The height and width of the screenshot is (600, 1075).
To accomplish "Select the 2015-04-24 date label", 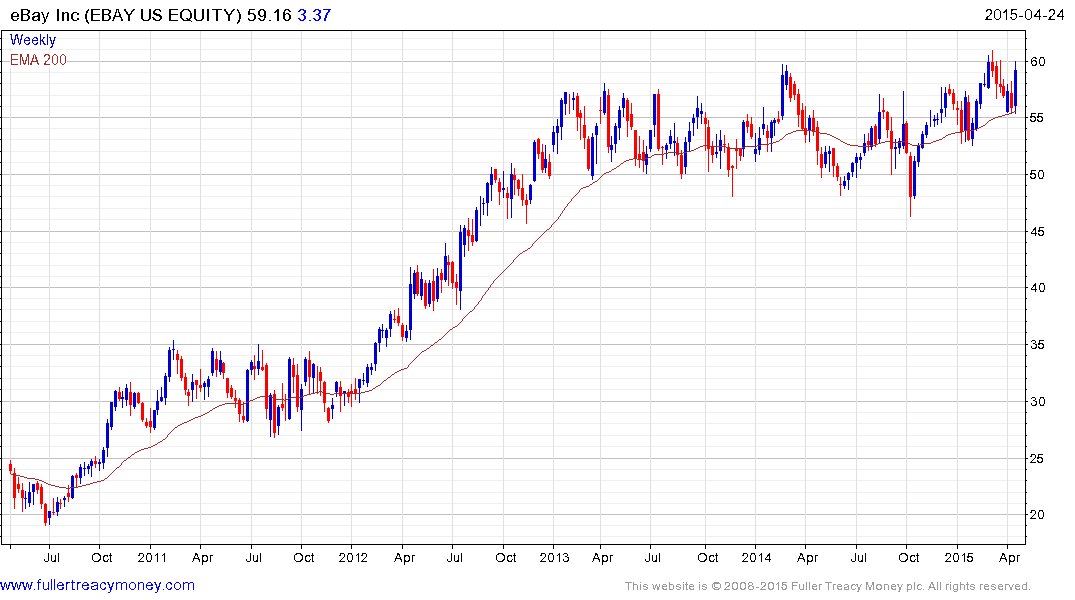I will pos(1024,14).
